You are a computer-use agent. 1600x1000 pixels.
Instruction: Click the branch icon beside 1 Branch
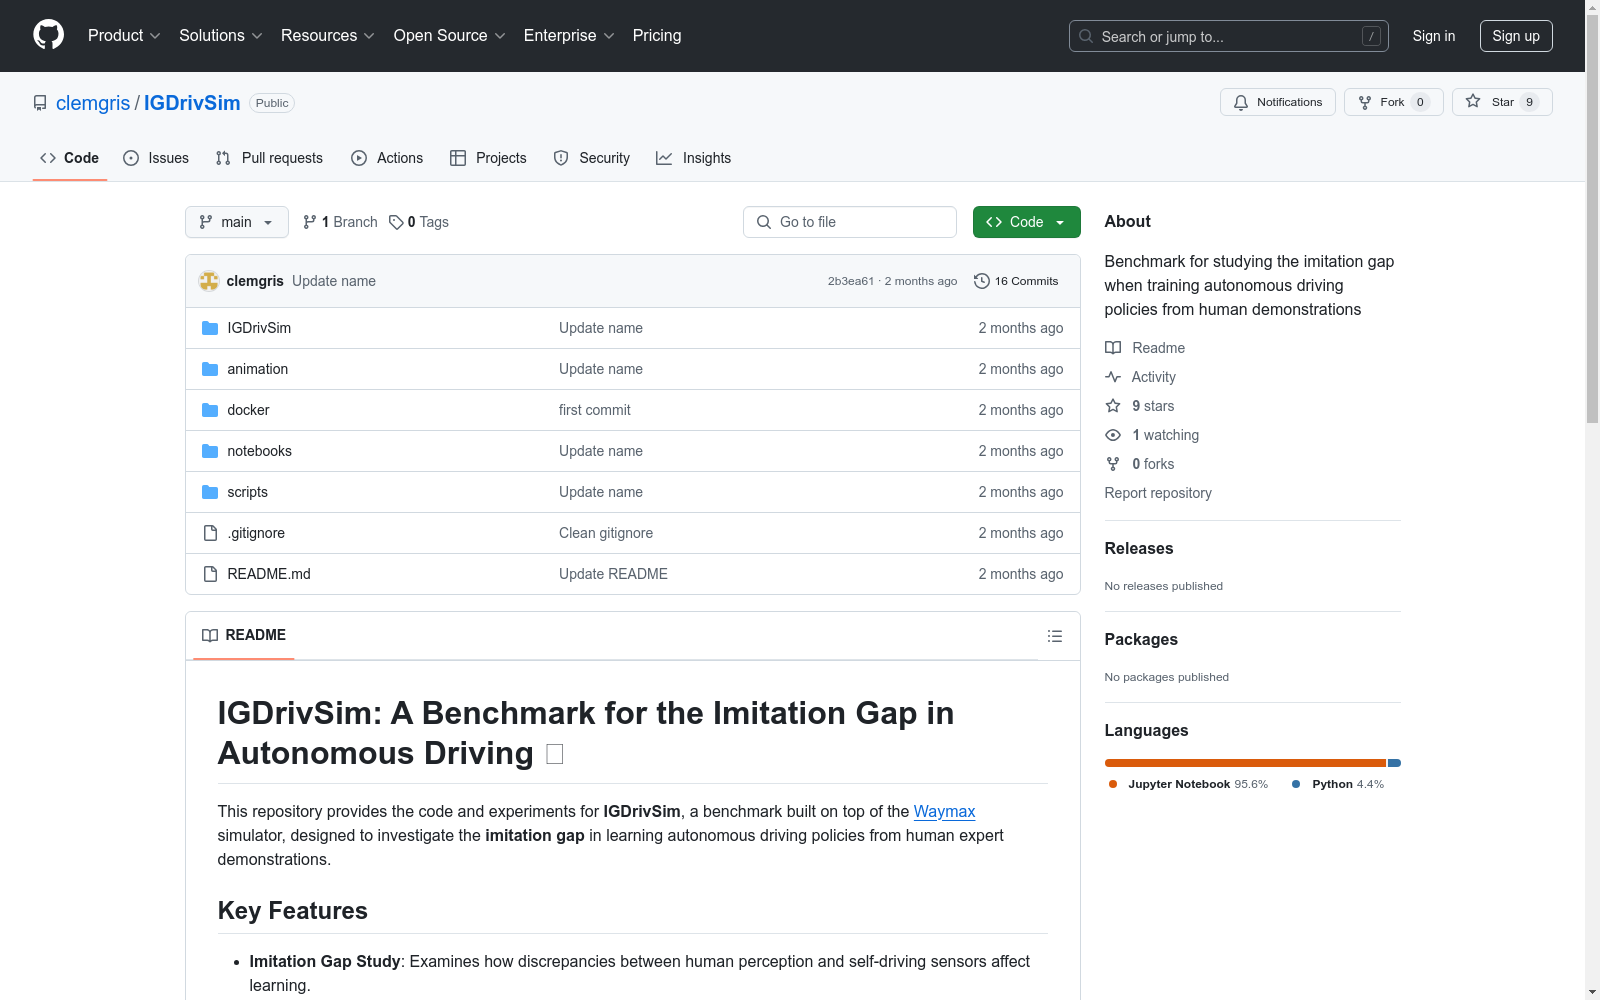[x=310, y=222]
